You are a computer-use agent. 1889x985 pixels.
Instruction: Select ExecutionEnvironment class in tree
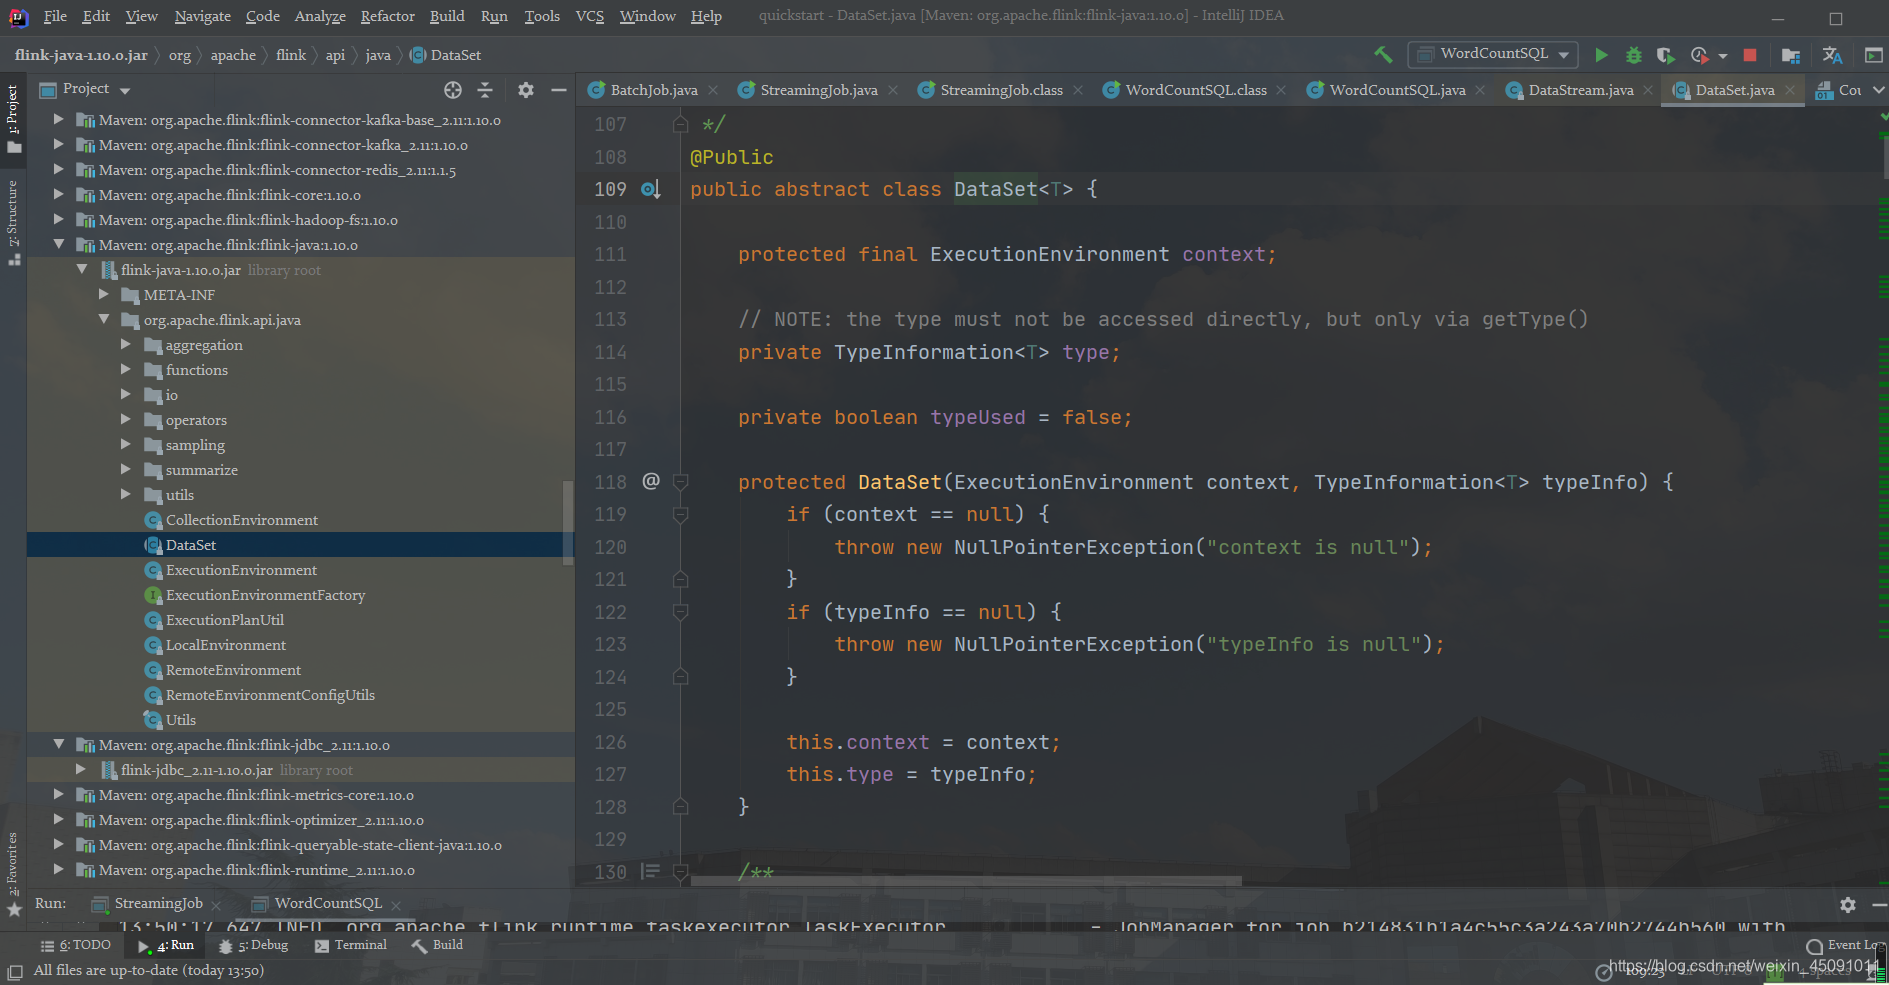[x=241, y=570]
